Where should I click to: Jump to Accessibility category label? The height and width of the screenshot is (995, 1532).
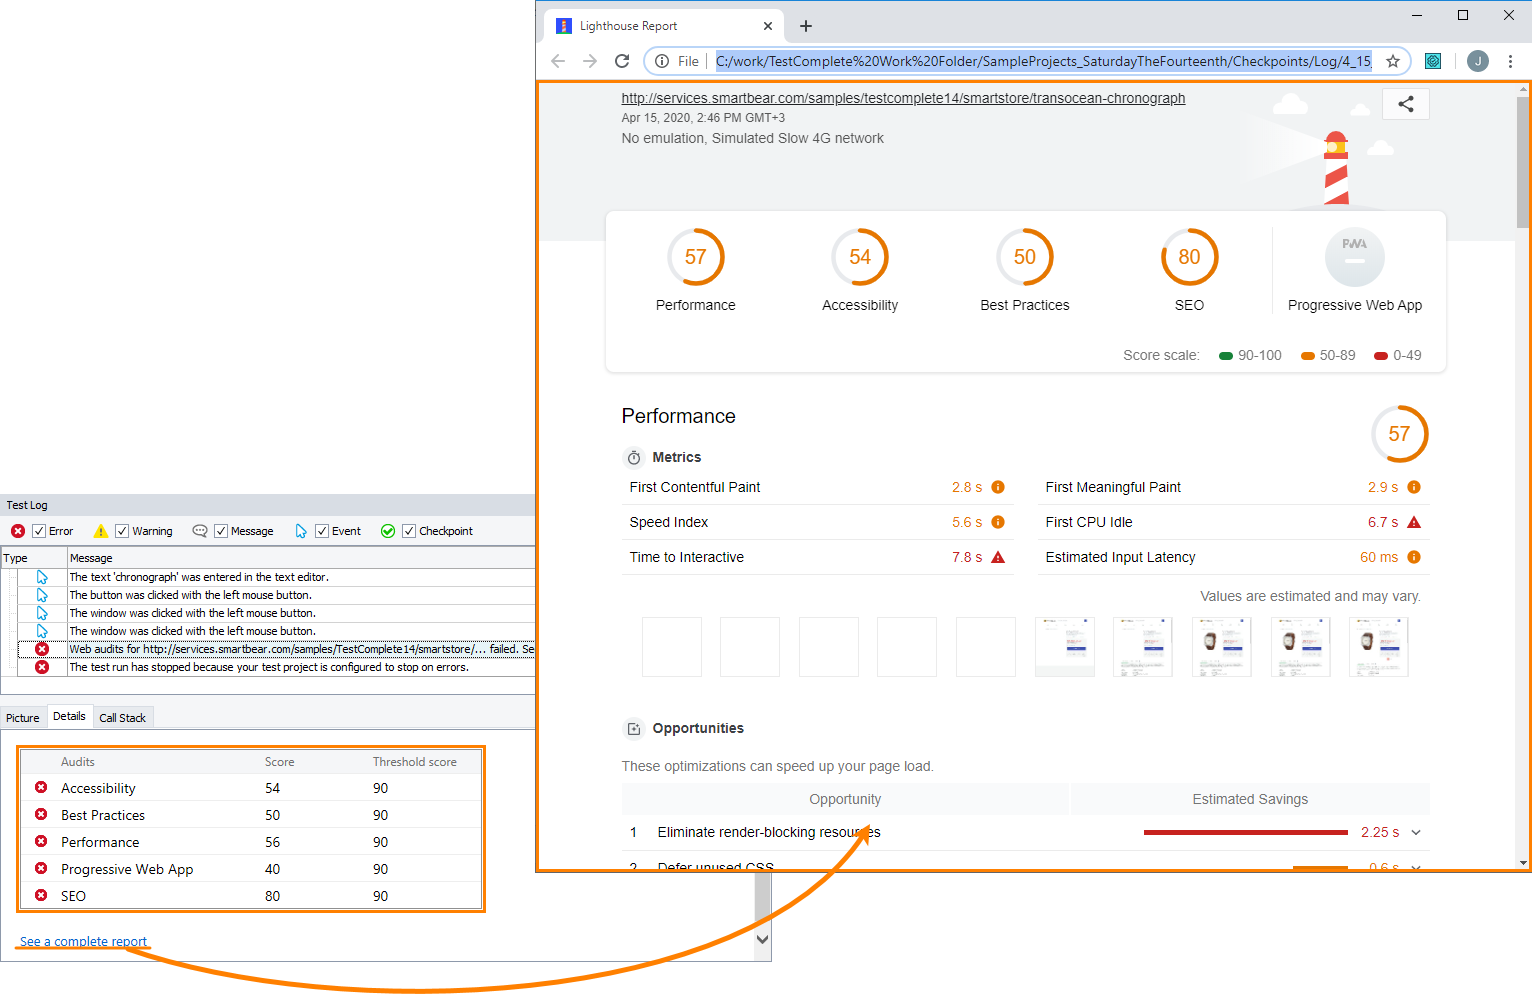[x=860, y=305]
